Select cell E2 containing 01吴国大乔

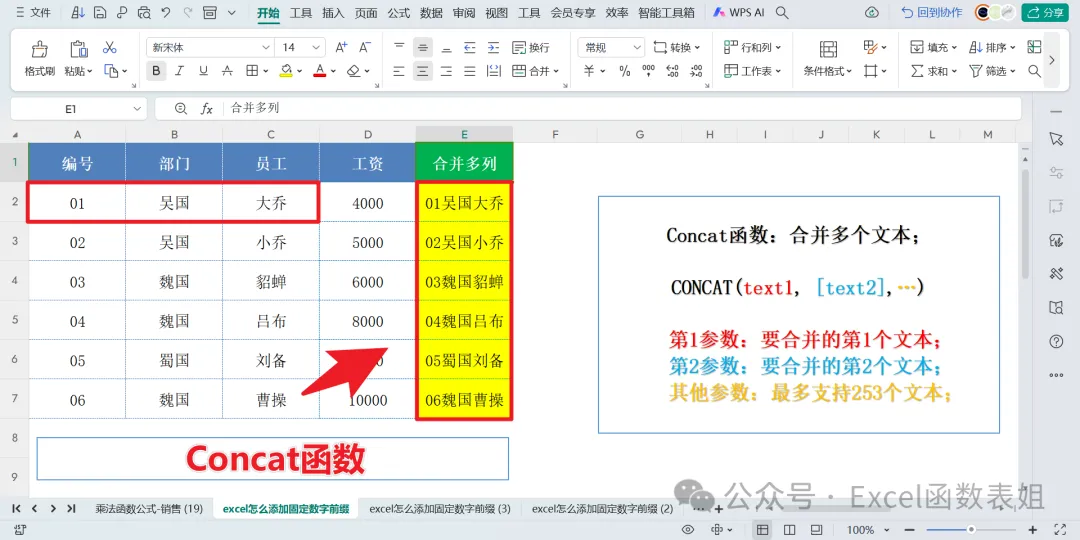pyautogui.click(x=465, y=203)
